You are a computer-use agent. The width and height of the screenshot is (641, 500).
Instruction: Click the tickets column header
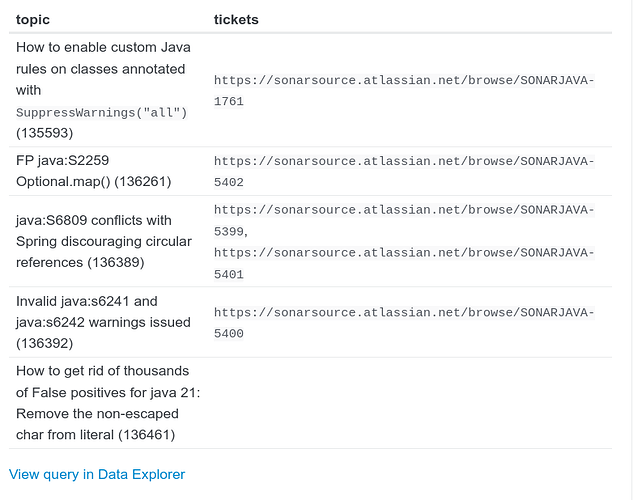click(236, 20)
